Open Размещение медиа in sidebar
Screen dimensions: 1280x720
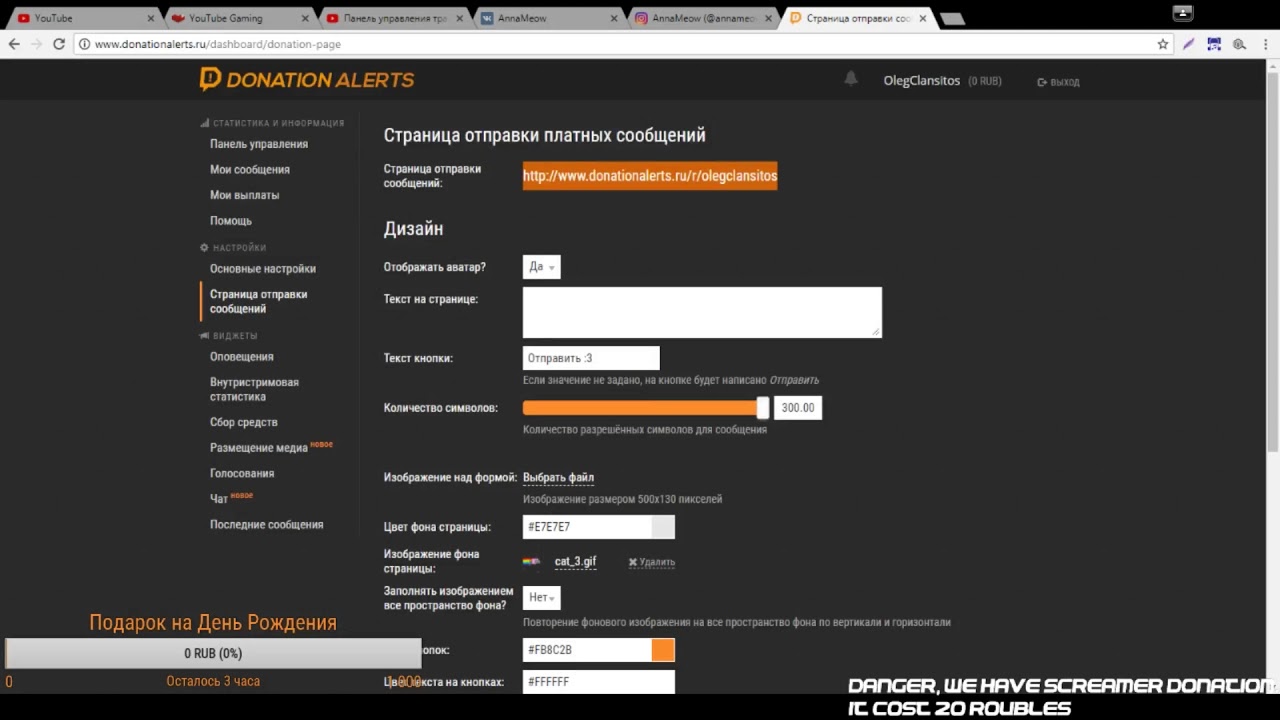tap(259, 448)
